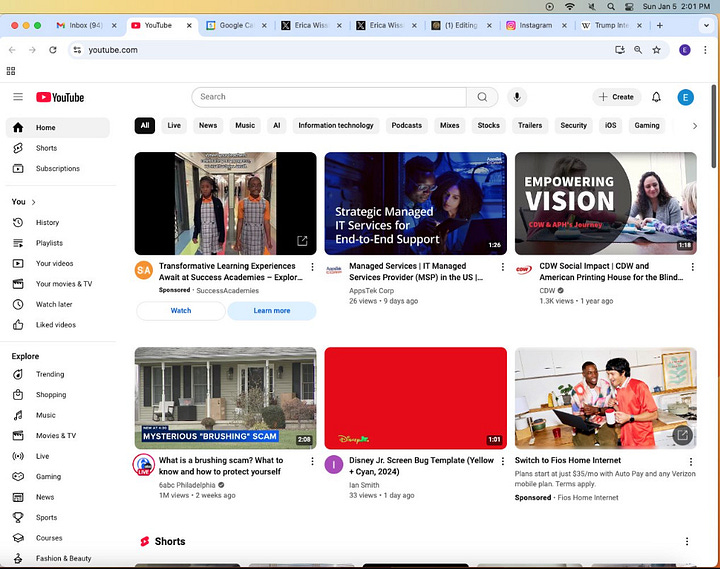Open the YouTube hamburger guide menu
This screenshot has height=569, width=720.
click(x=18, y=97)
